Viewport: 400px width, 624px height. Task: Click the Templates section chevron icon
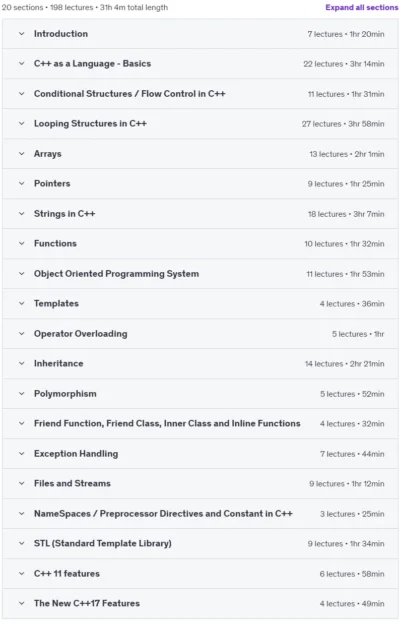[21, 304]
